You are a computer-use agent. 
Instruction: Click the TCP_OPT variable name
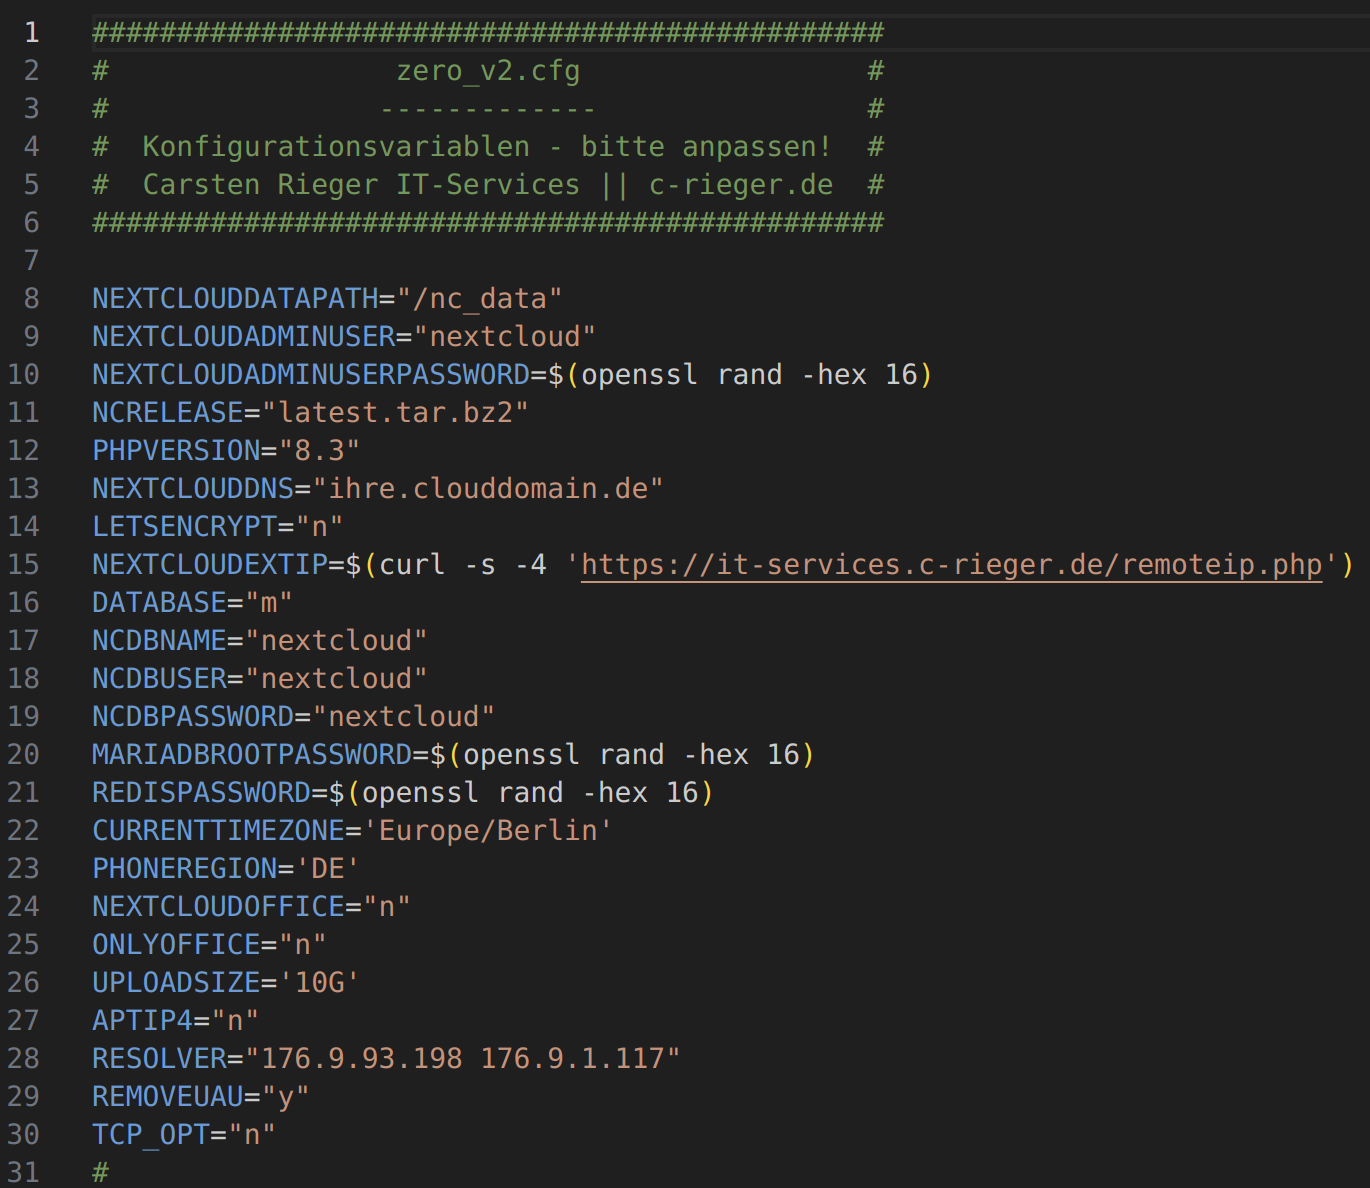[150, 1135]
